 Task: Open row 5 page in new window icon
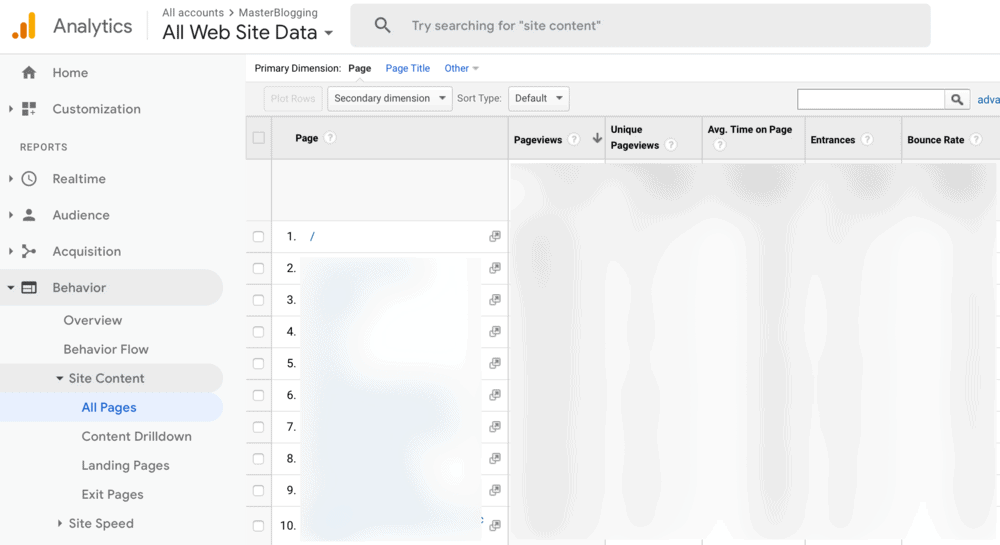494,363
